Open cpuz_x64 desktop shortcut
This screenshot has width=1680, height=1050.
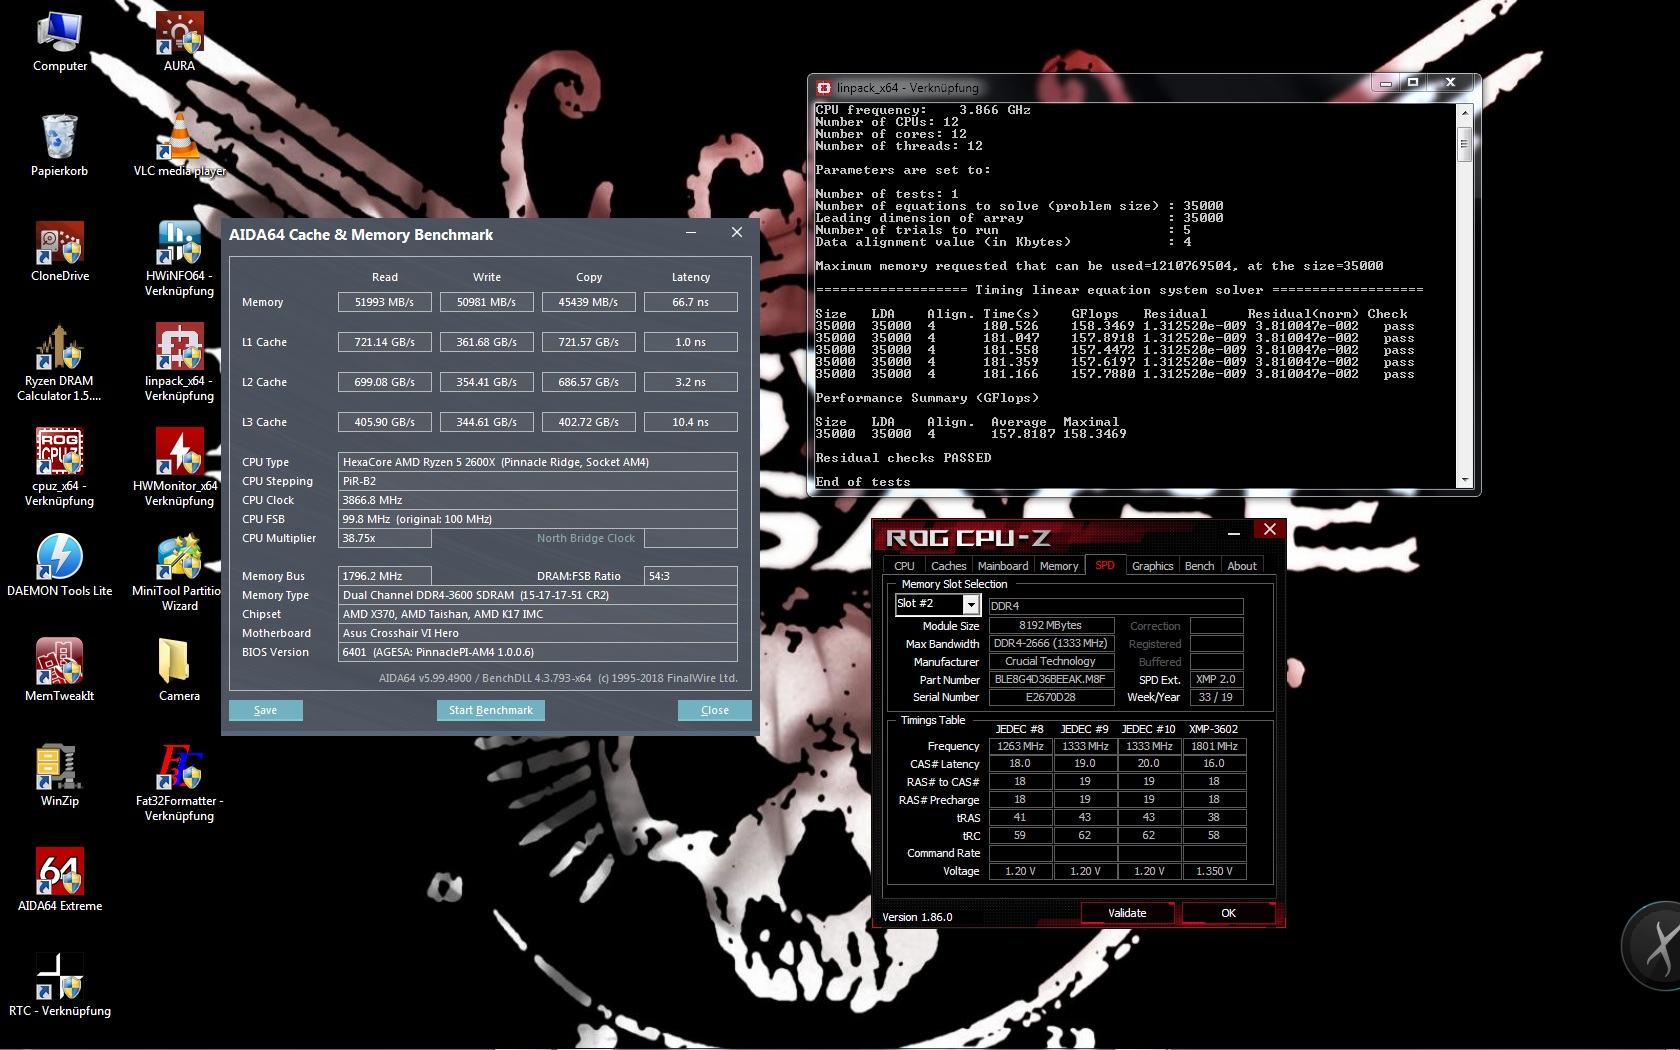[x=60, y=468]
